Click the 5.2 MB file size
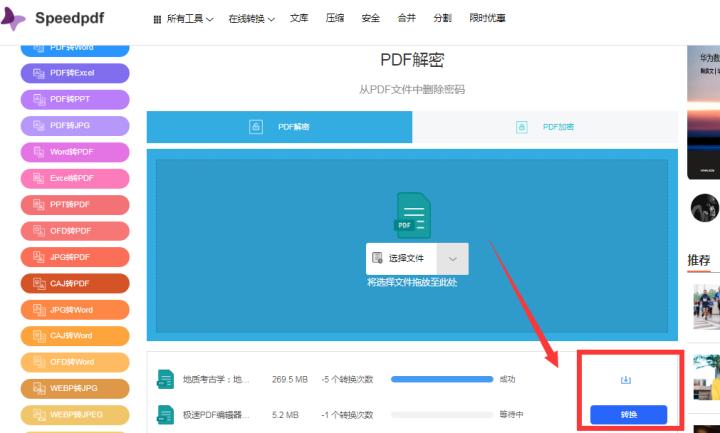The width and height of the screenshot is (720, 433). [x=285, y=415]
